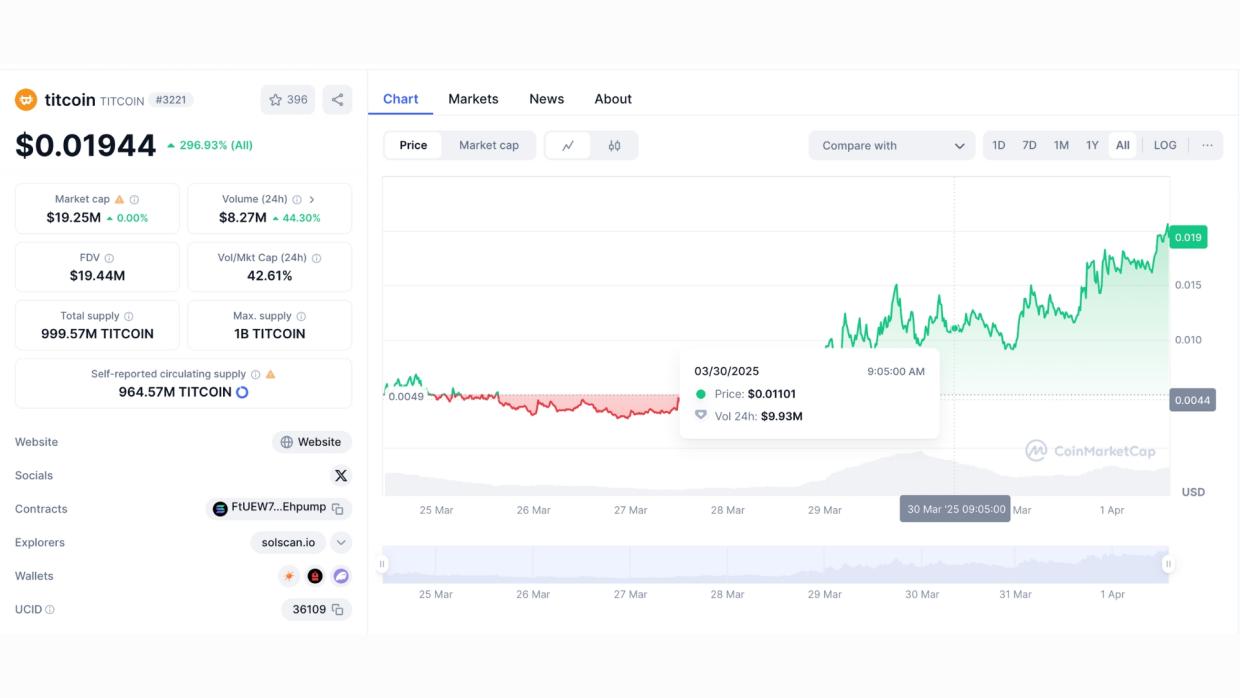Open circulating supply info icon
The width and height of the screenshot is (1240, 698).
[x=256, y=375]
